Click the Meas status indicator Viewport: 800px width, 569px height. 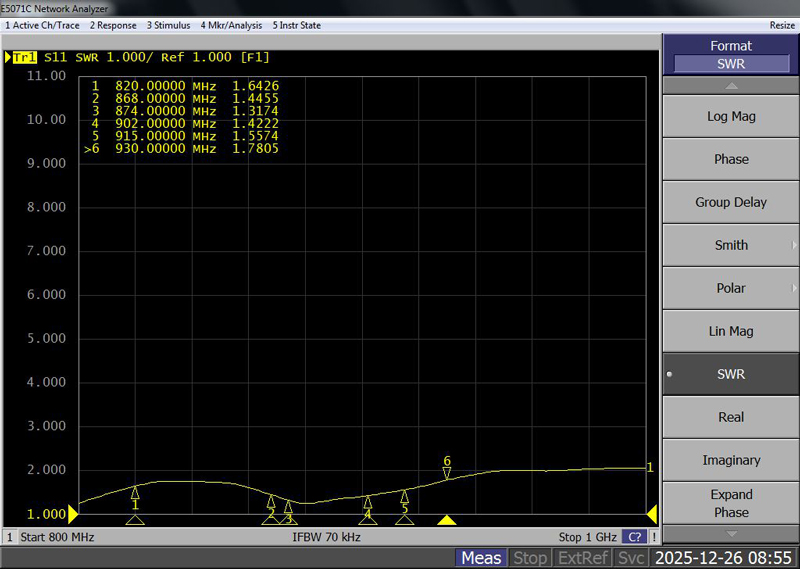click(x=481, y=558)
